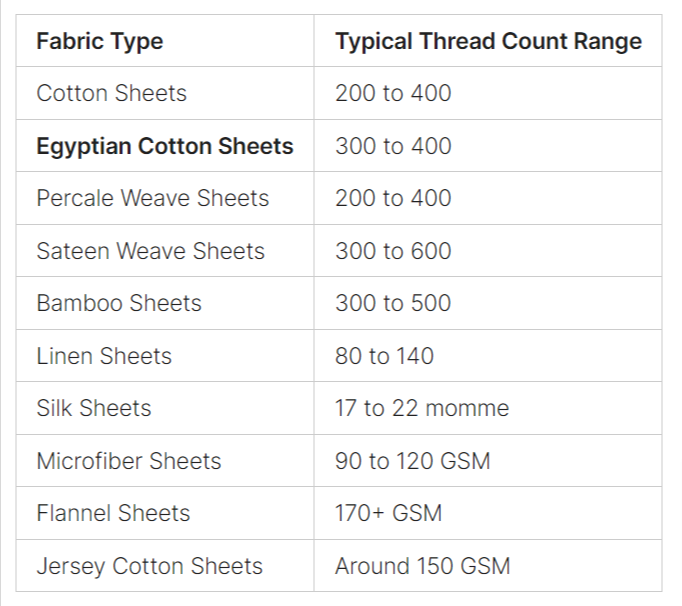The image size is (682, 606).
Task: Select the 300 to 400 value
Action: tap(393, 147)
